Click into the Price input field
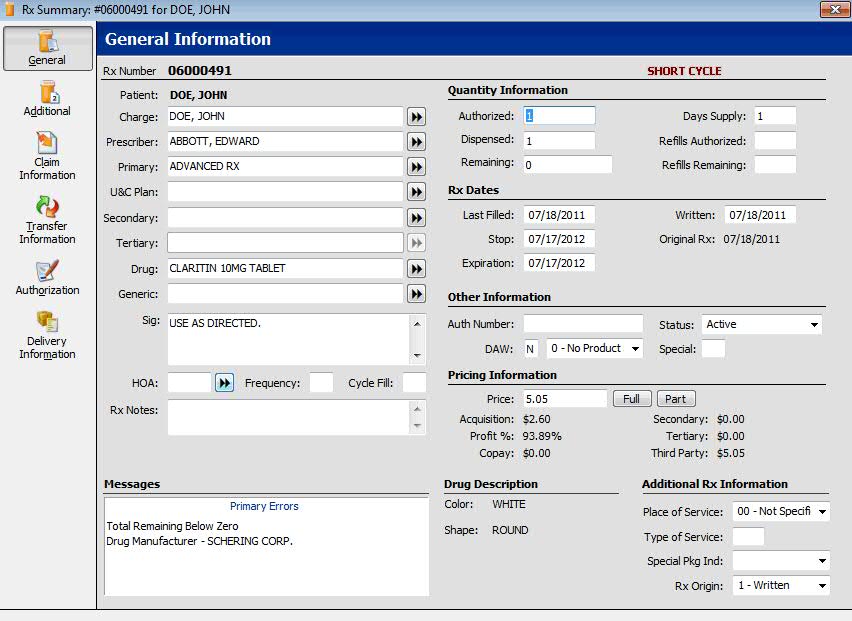The image size is (852, 621). point(565,399)
